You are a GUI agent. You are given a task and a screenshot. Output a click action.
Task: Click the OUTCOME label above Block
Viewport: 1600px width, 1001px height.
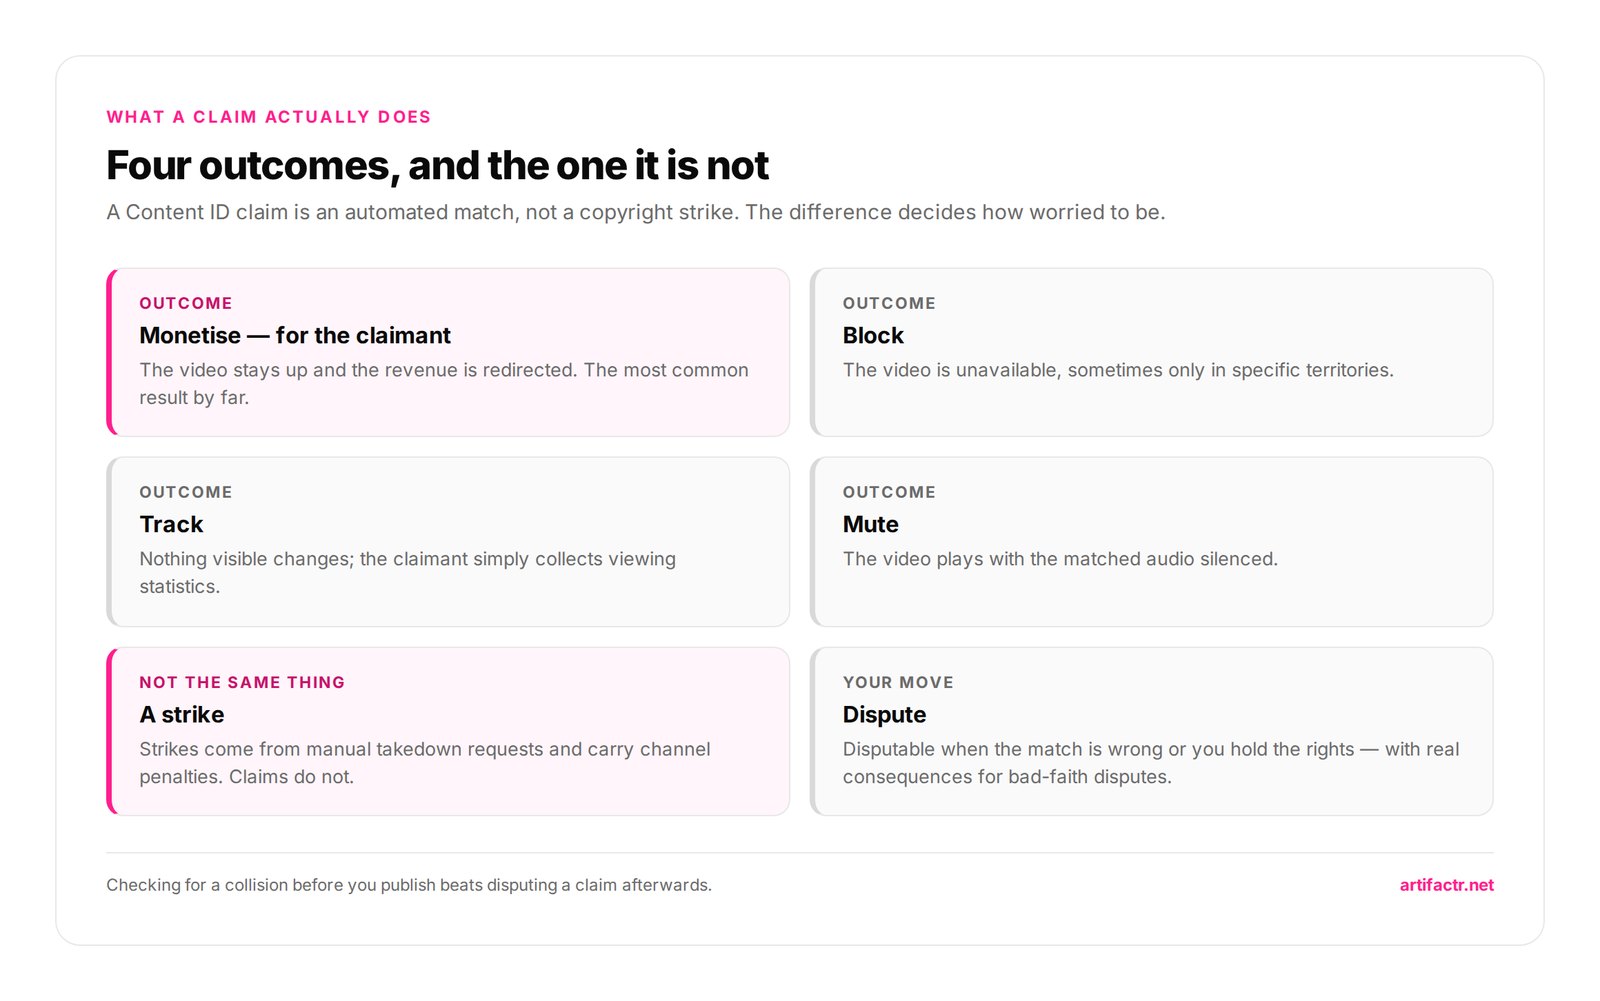click(889, 303)
